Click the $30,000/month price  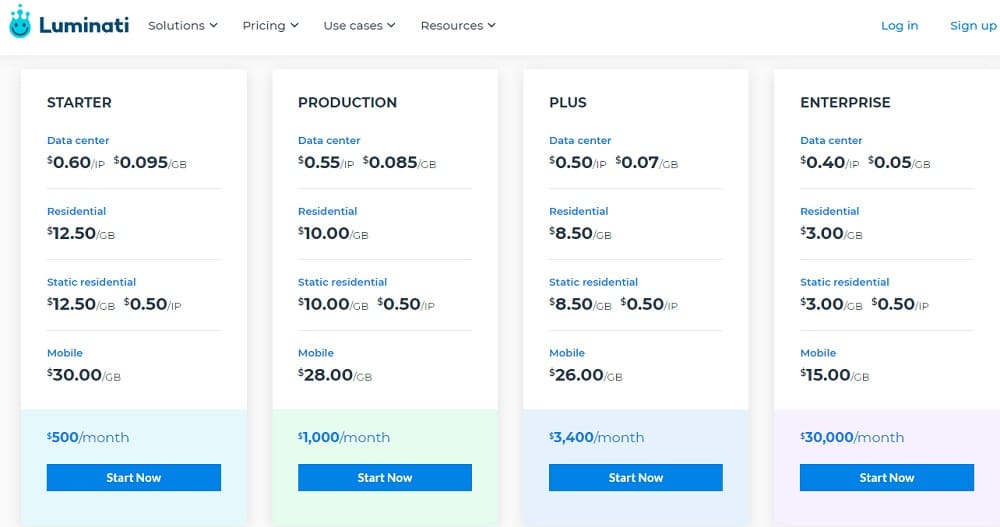(852, 438)
